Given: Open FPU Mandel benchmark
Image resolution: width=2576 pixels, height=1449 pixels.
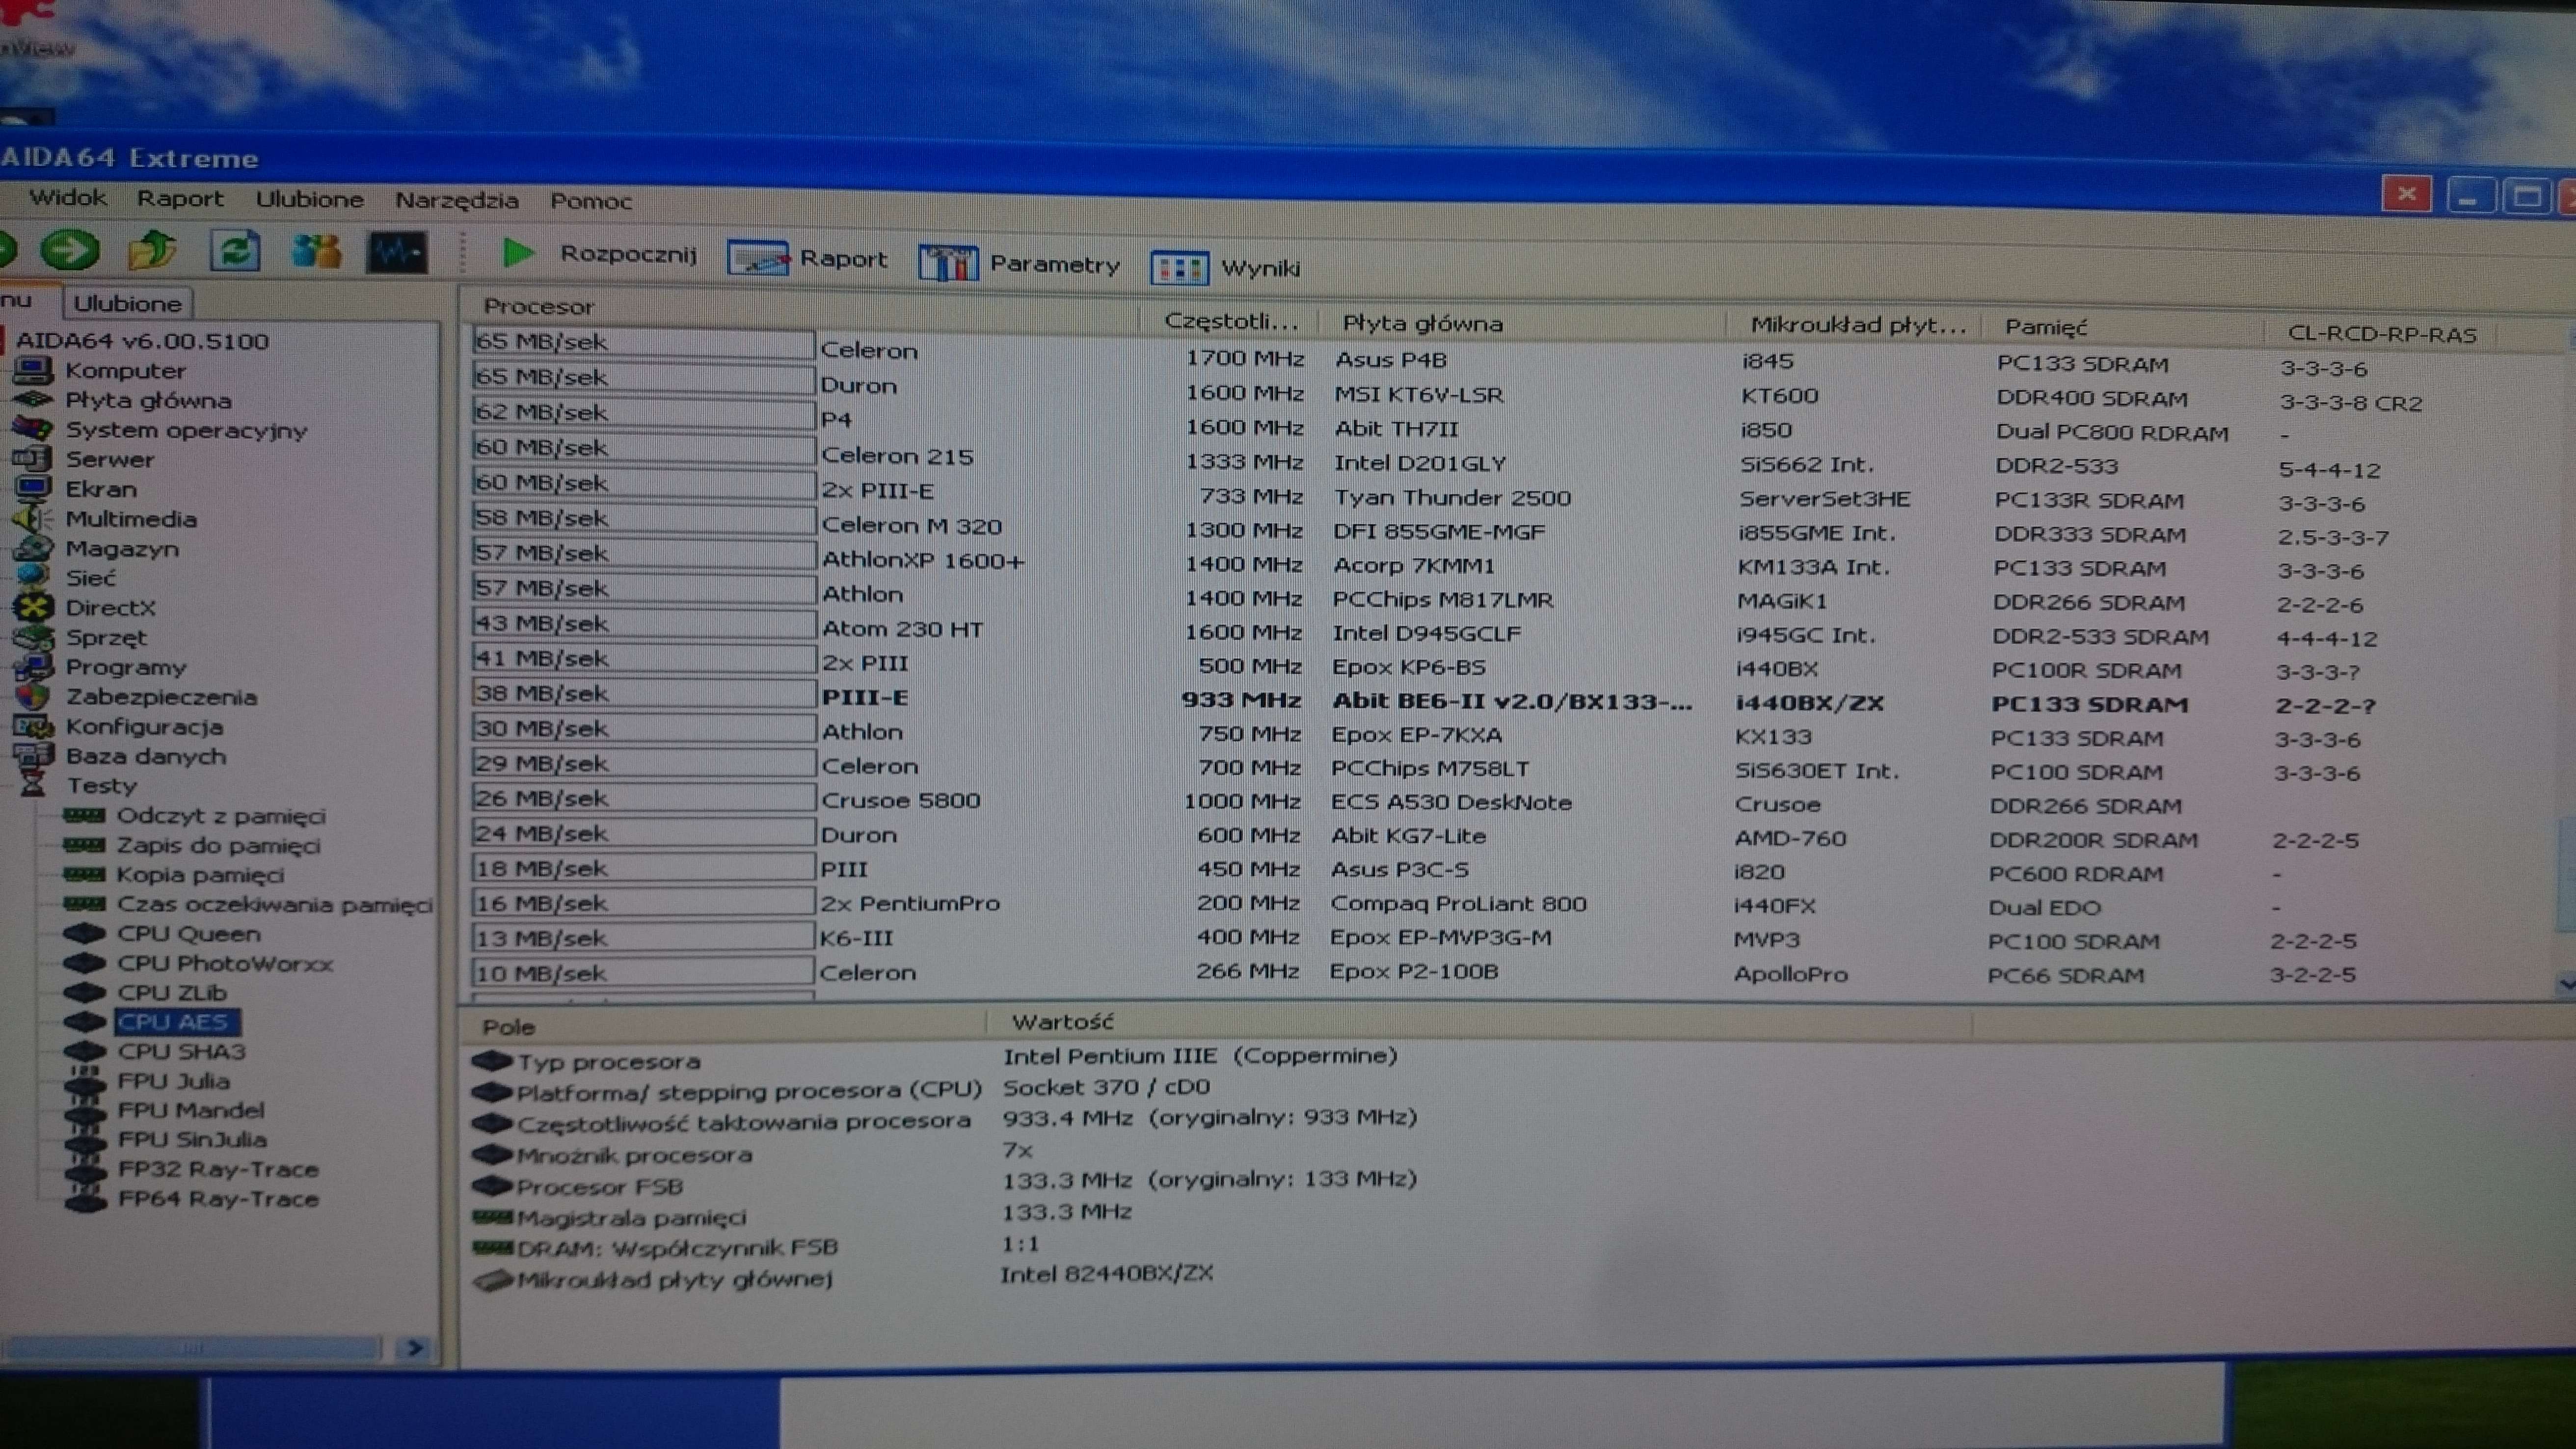Looking at the screenshot, I should (x=191, y=1110).
